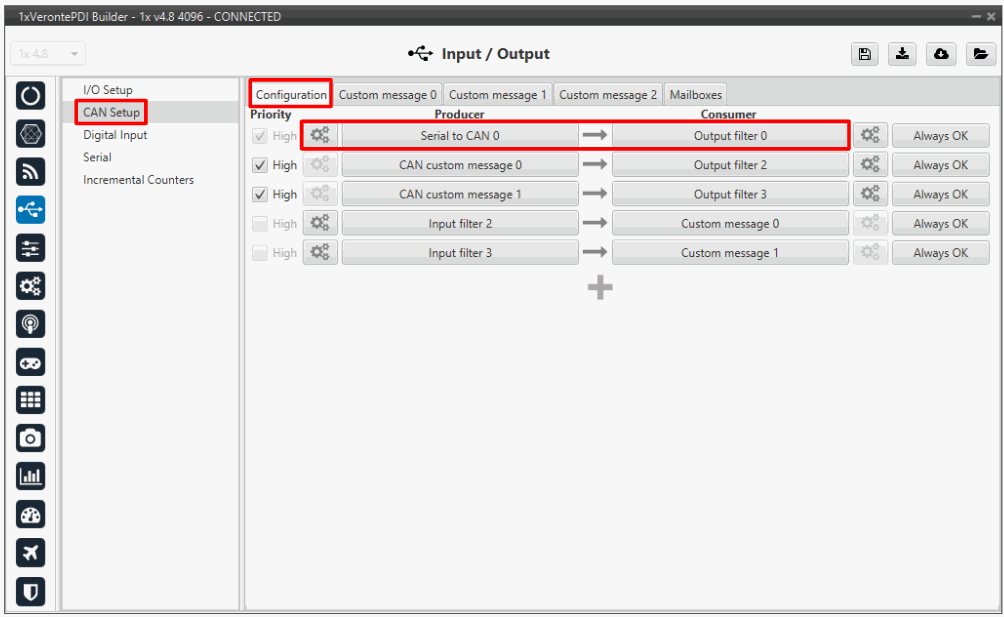Enable High priority for Input filter 2

(261, 224)
